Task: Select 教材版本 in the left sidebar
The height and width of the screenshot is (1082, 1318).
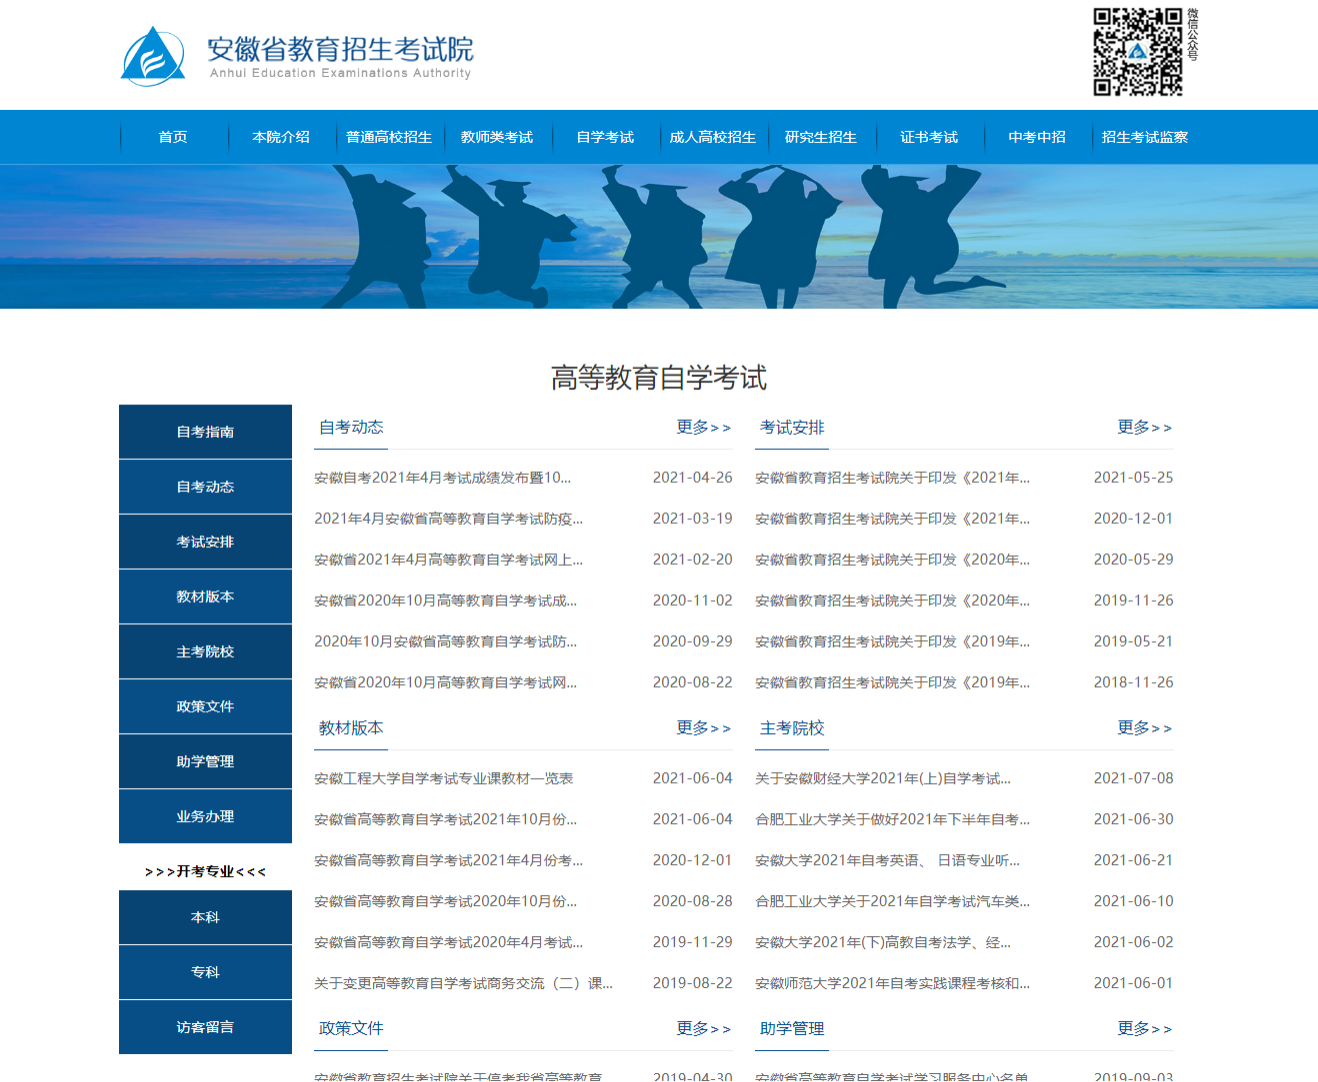Action: point(205,597)
